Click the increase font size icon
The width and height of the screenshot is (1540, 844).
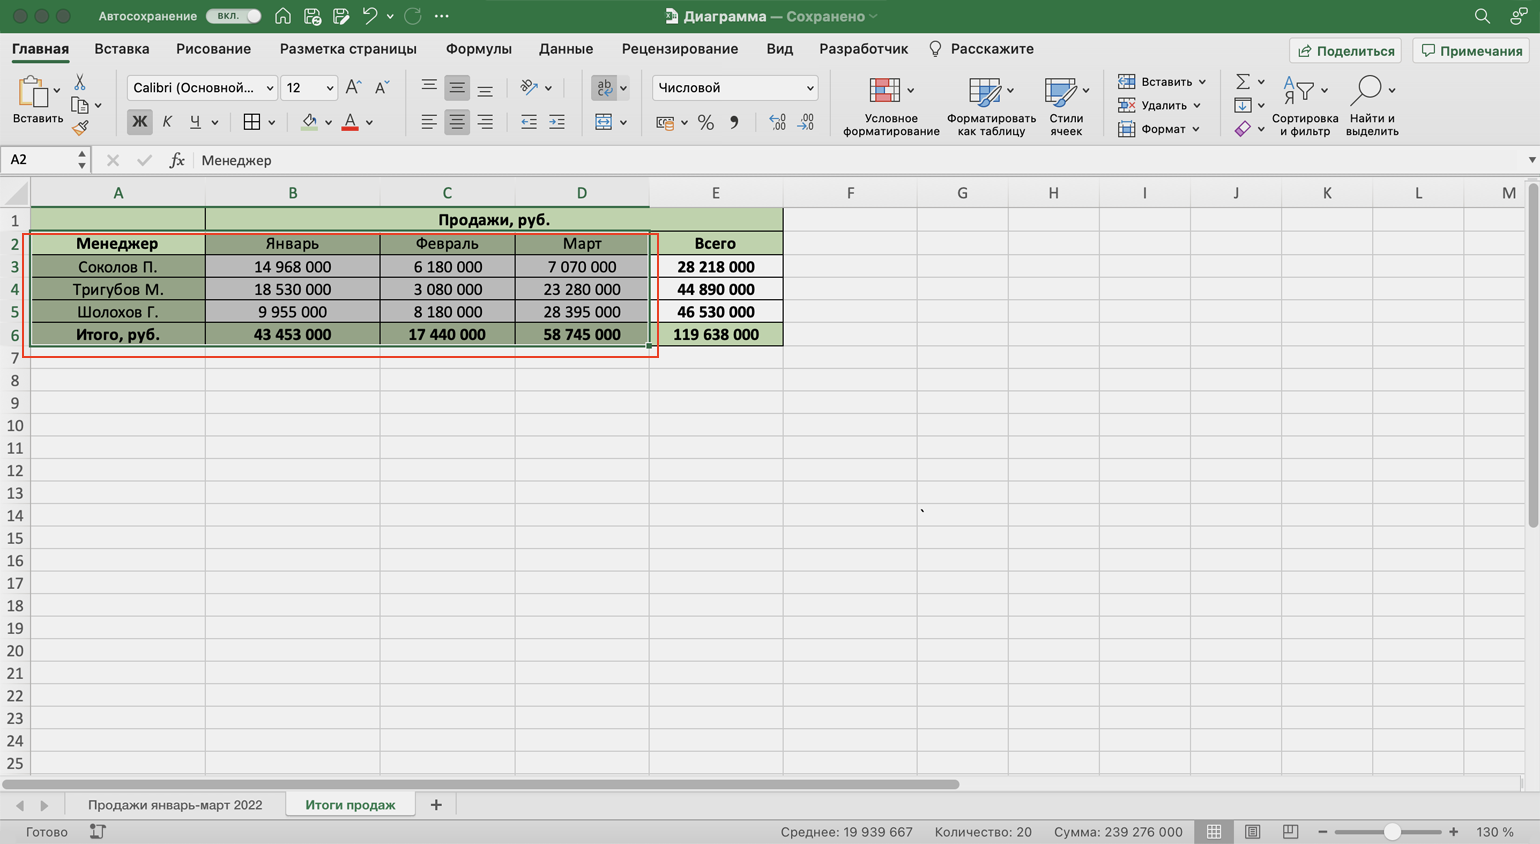(x=353, y=88)
